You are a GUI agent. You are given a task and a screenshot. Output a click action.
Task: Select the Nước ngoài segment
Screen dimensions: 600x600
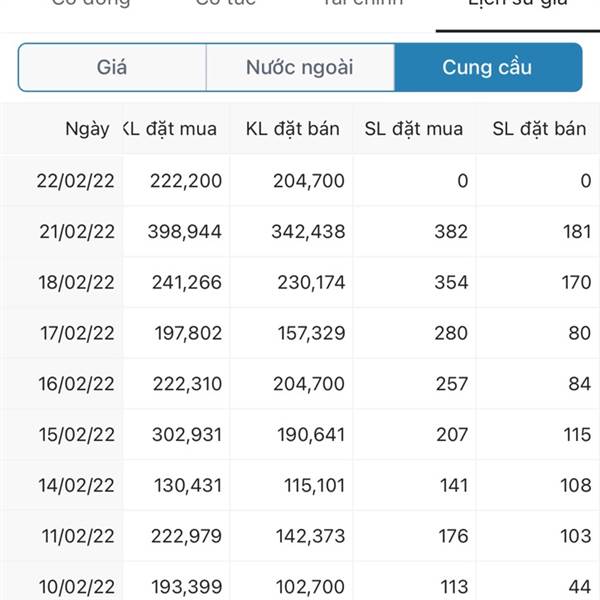coord(300,67)
